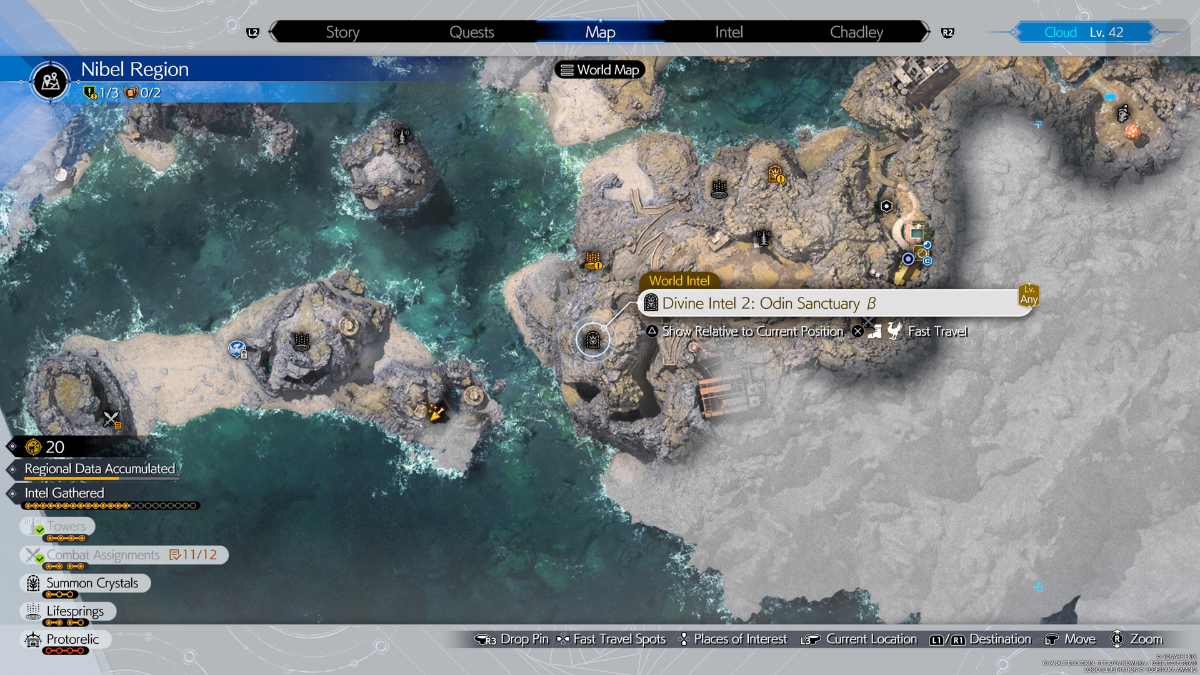
Task: Expand the World Map selector
Action: [599, 70]
